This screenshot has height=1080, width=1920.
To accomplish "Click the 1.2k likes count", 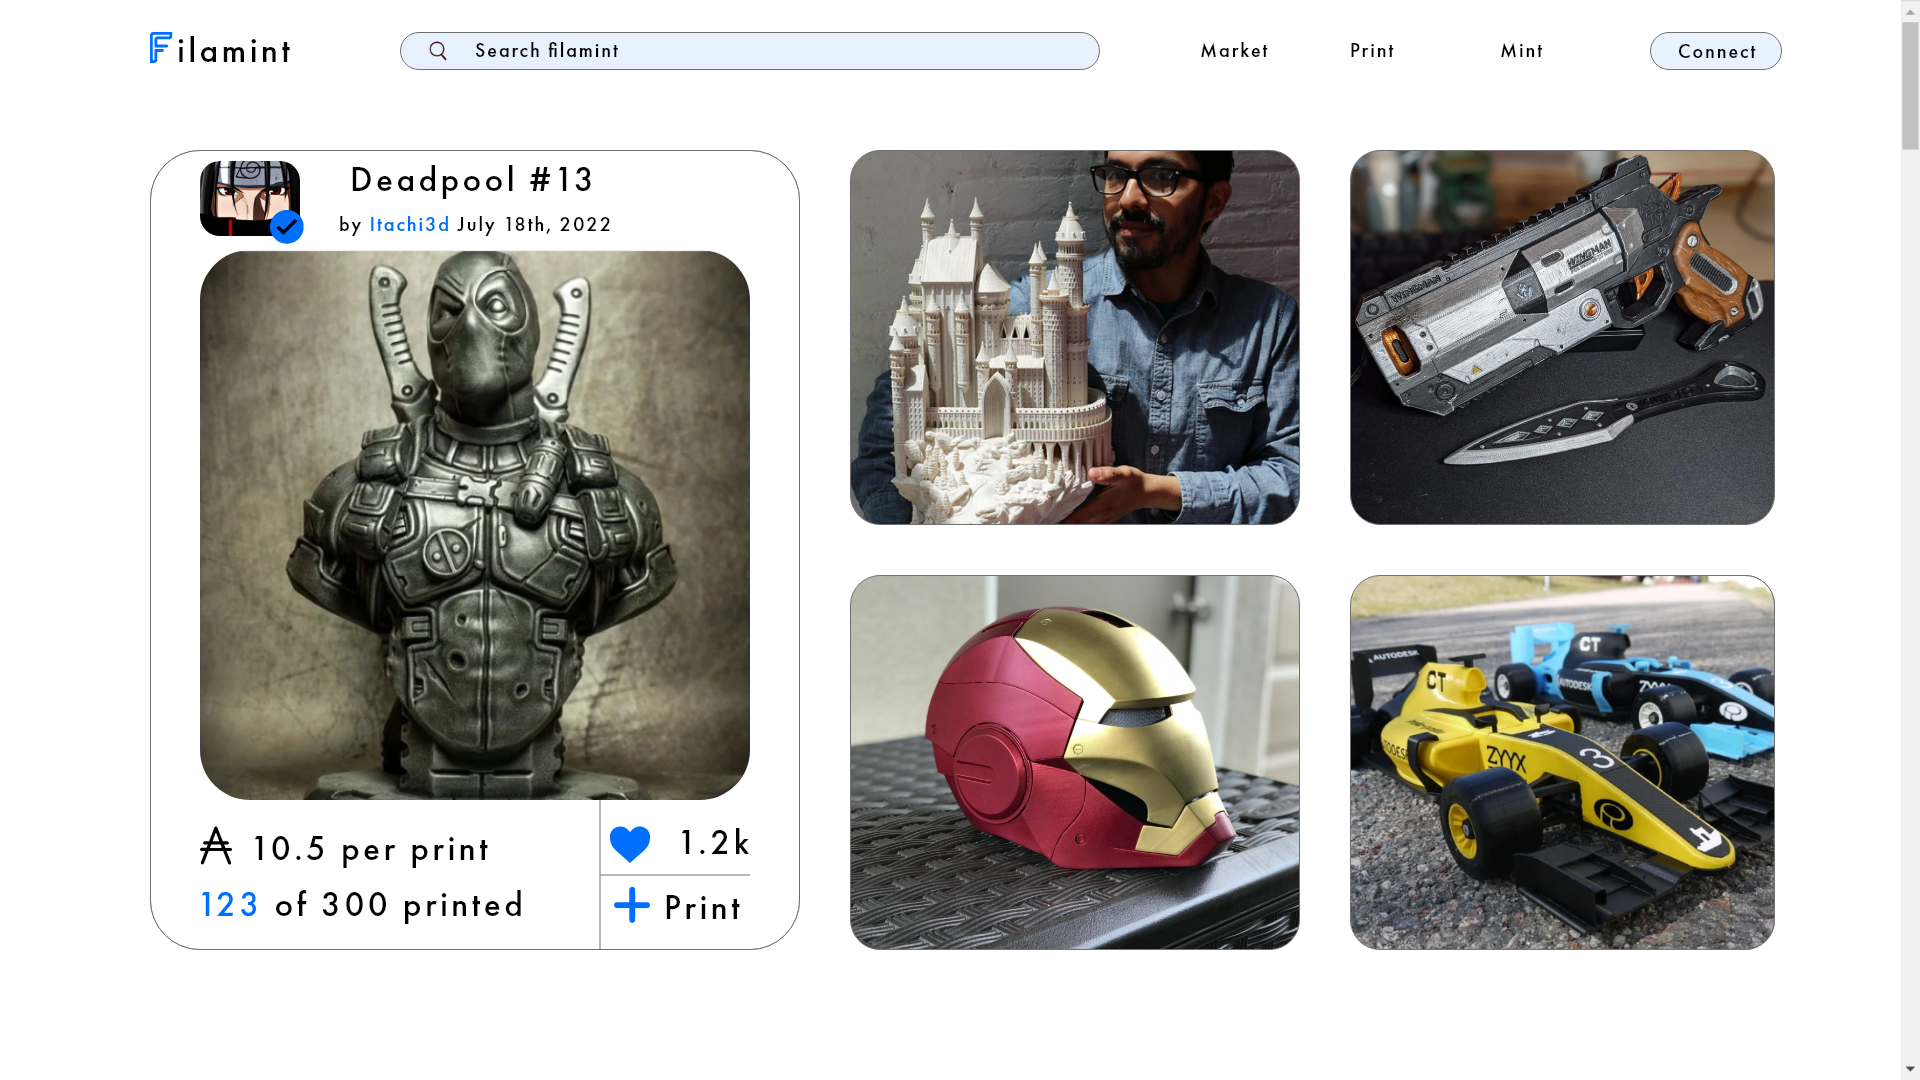I will click(x=714, y=843).
